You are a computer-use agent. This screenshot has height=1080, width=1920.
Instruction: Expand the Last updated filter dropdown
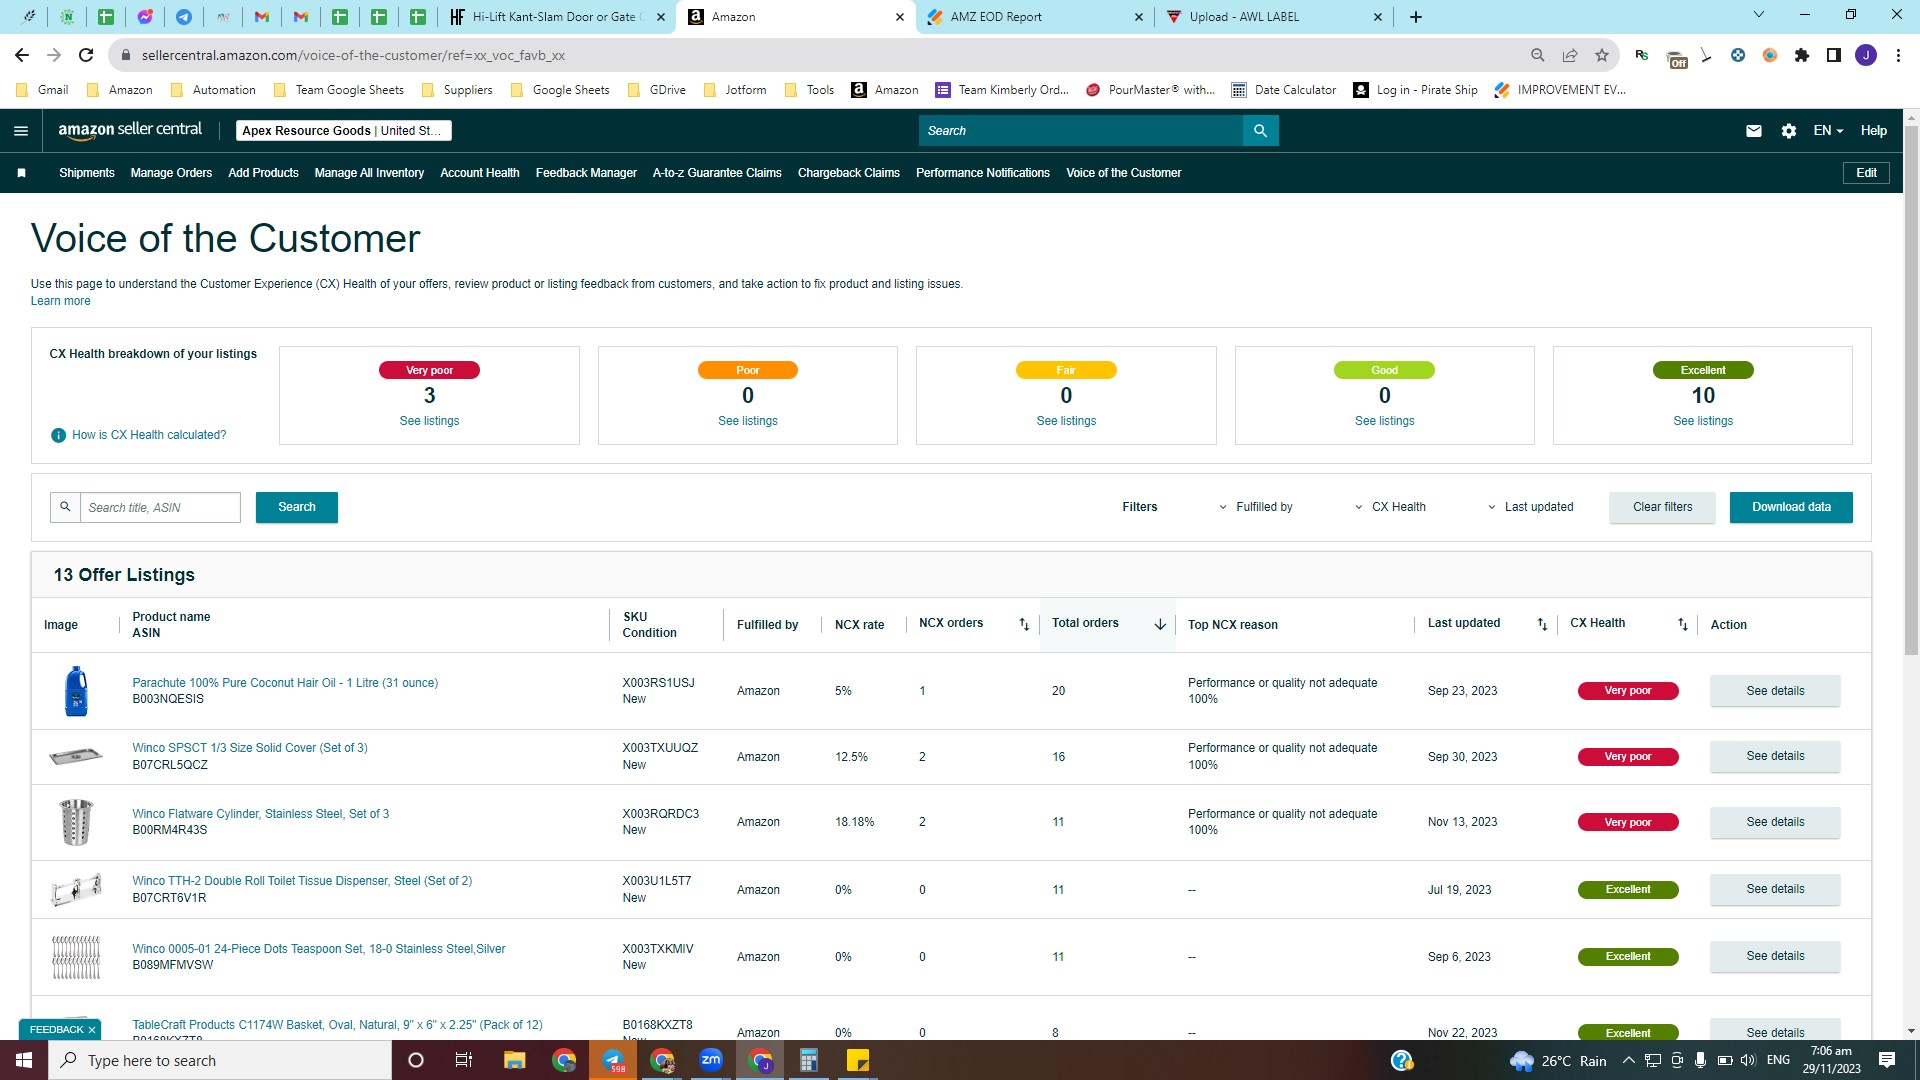pos(1531,507)
